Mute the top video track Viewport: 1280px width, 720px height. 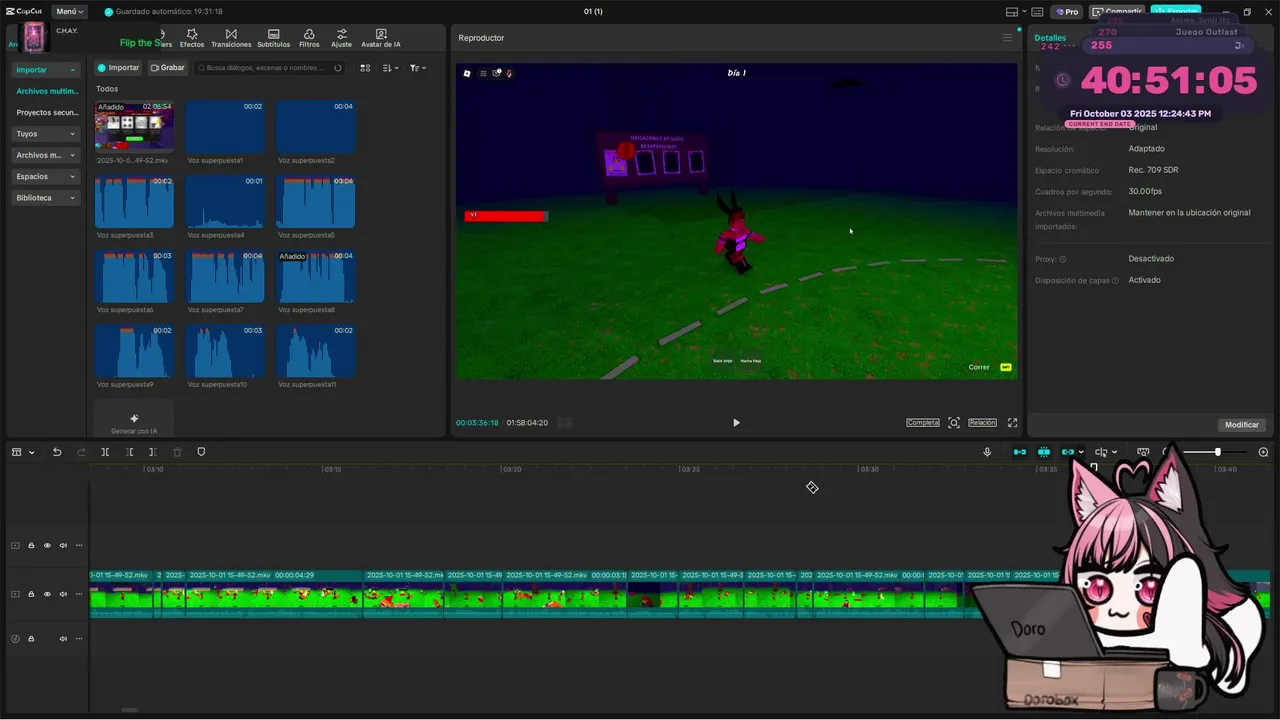click(x=63, y=546)
